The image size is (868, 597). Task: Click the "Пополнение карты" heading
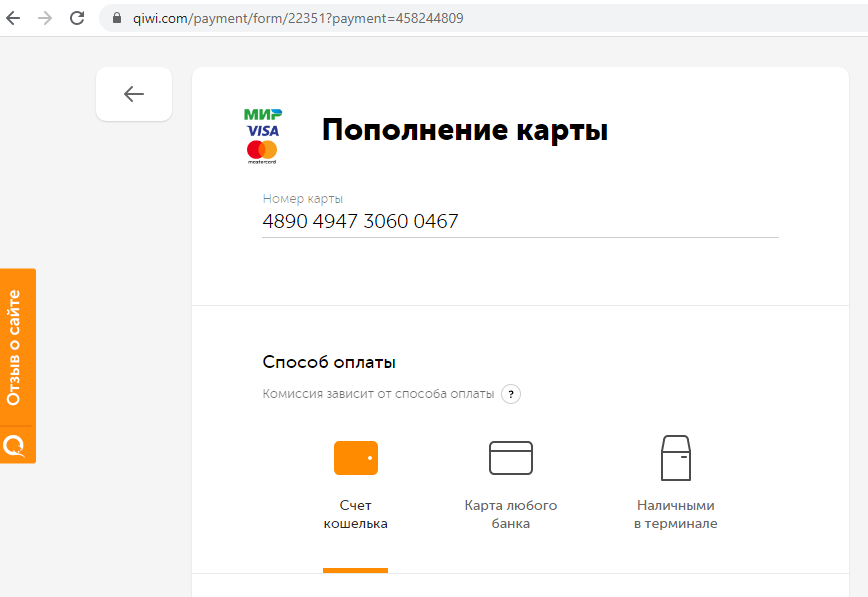464,131
